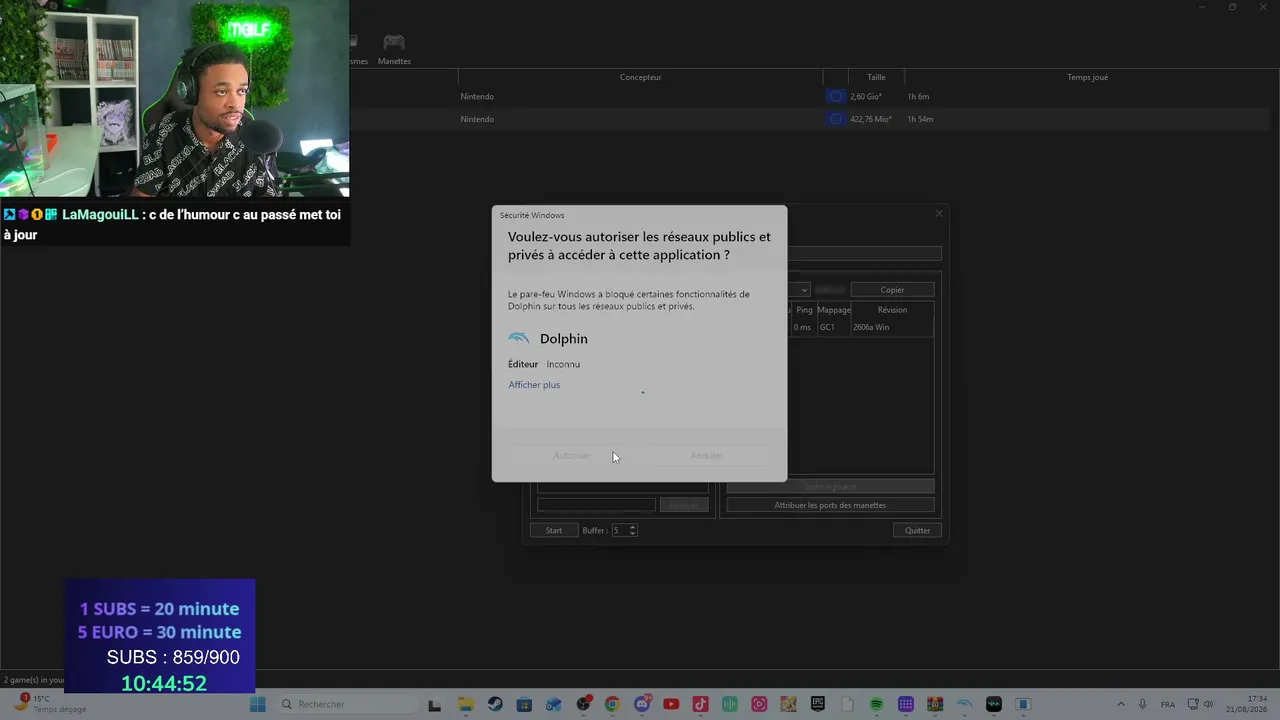This screenshot has height=720, width=1280.
Task: Open the Windows Start menu
Action: [x=257, y=704]
